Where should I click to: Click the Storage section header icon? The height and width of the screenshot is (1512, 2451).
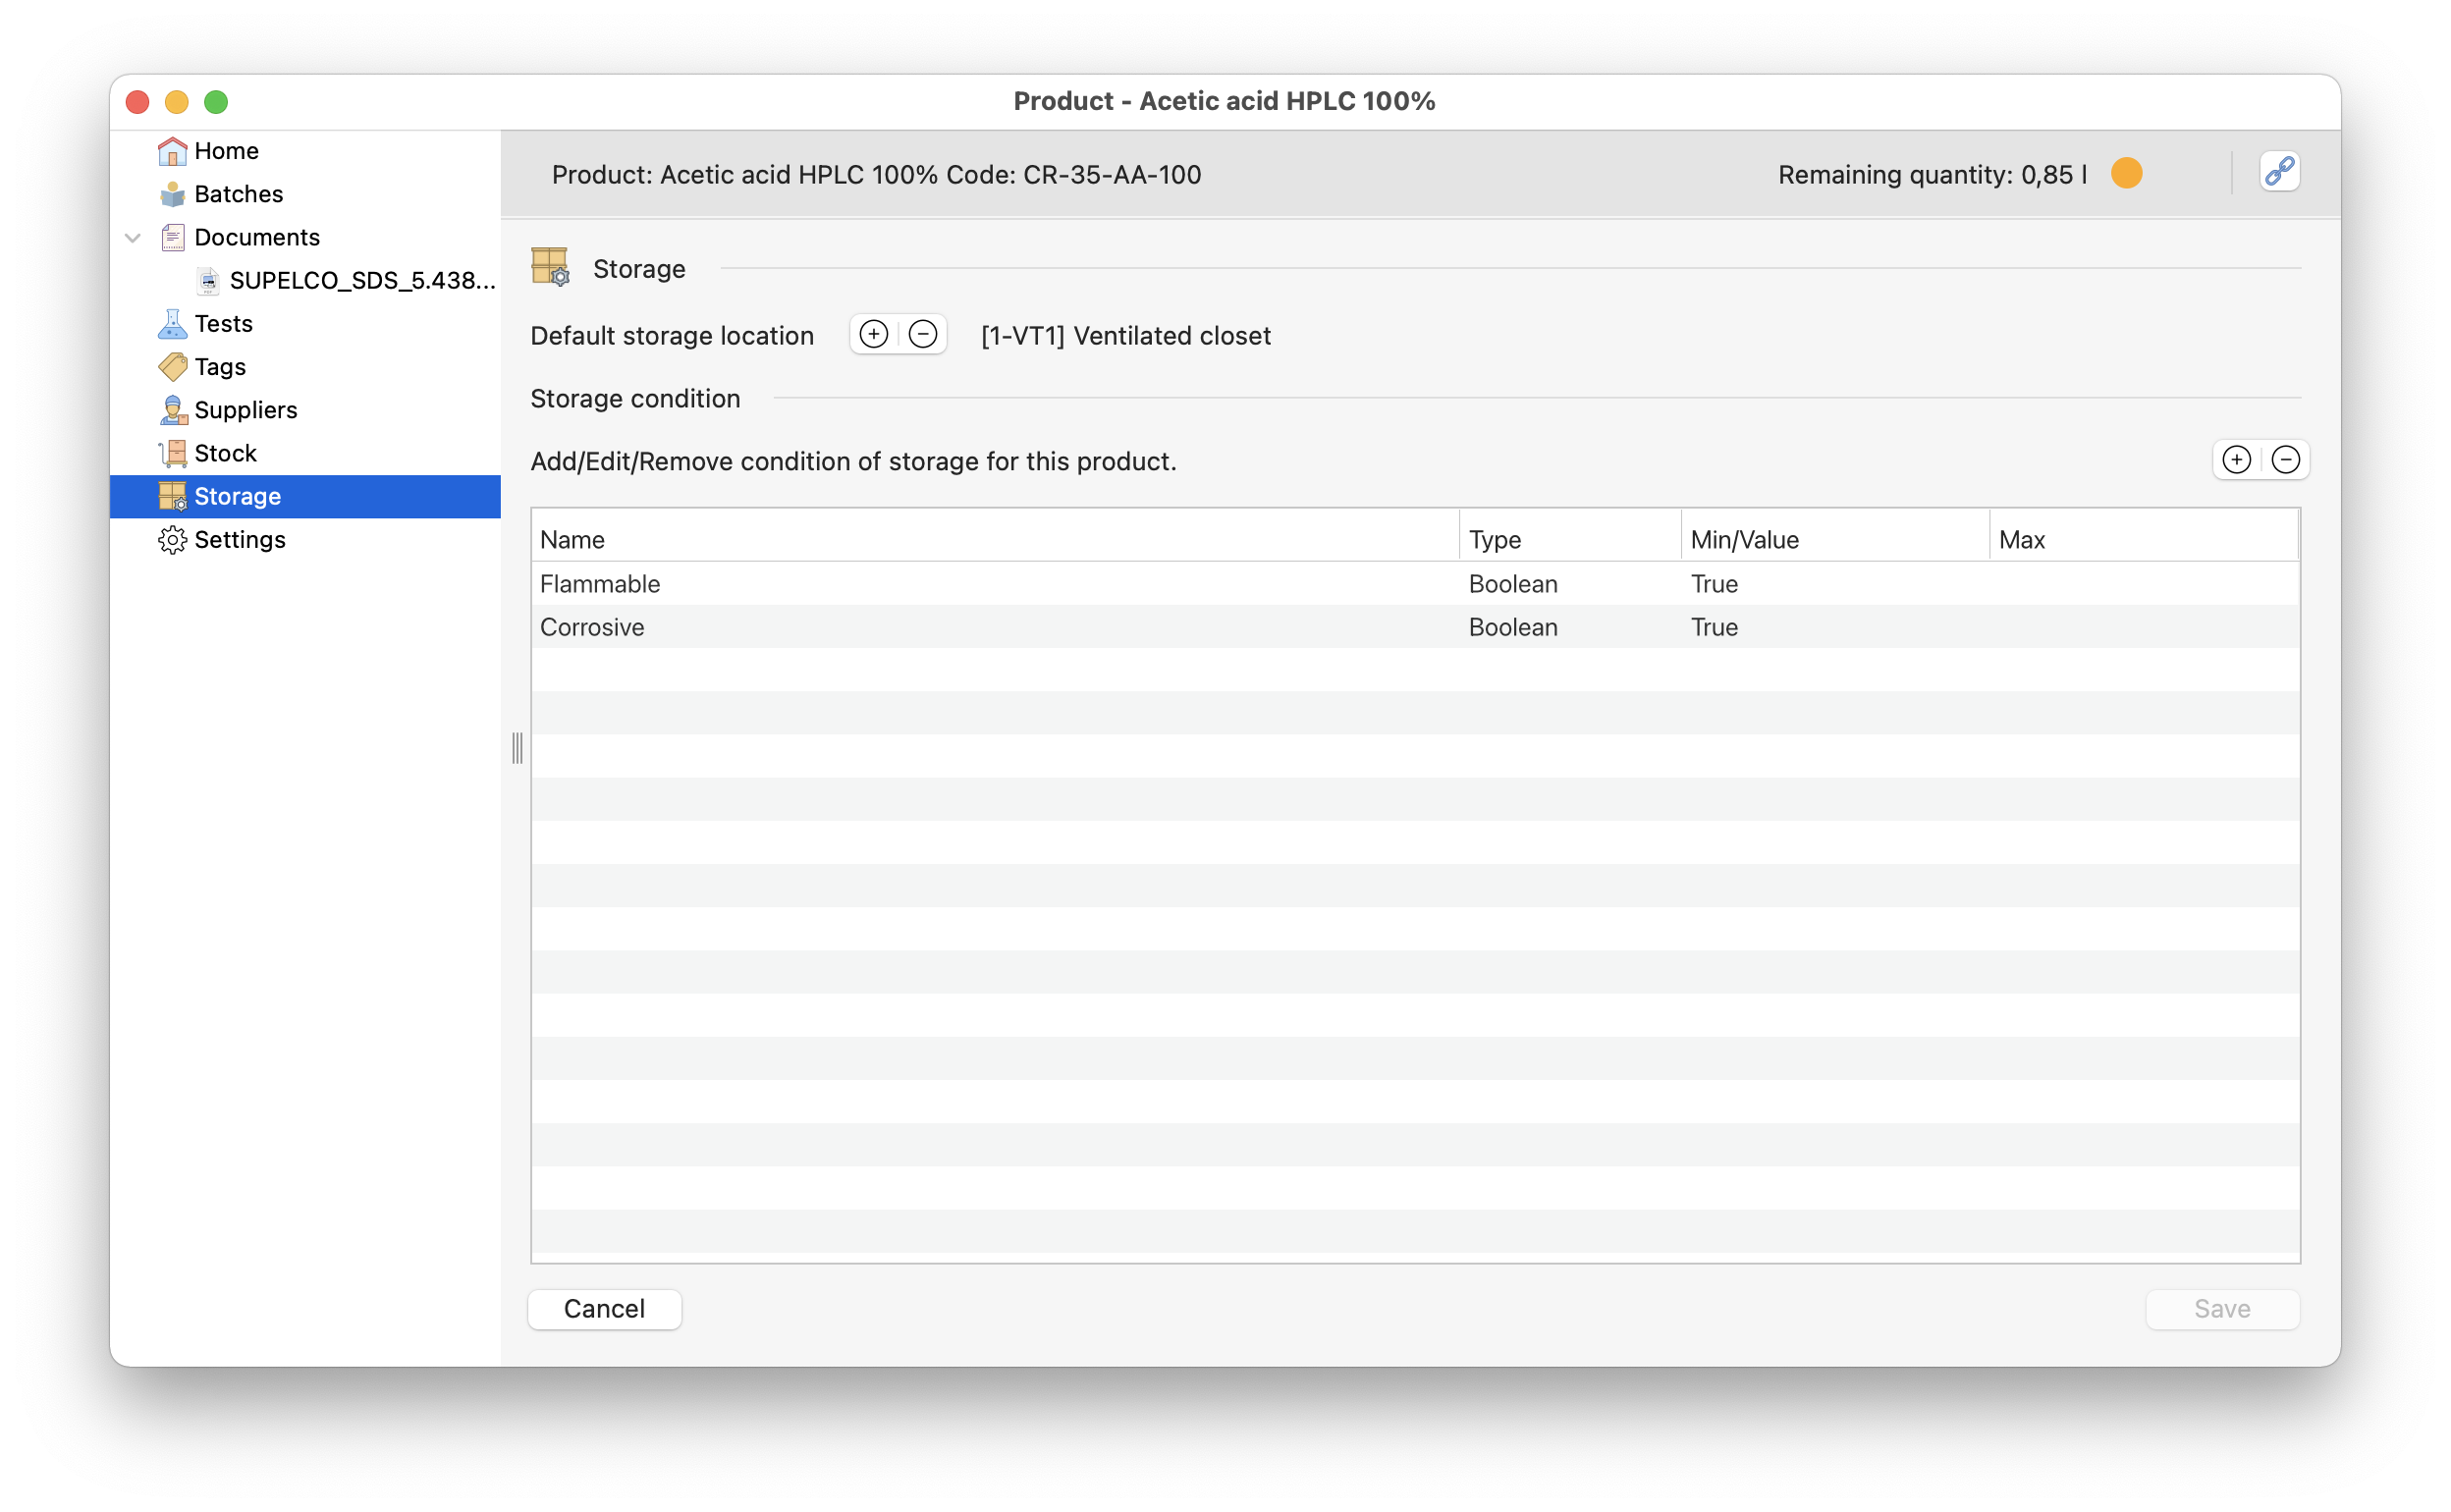[x=550, y=268]
